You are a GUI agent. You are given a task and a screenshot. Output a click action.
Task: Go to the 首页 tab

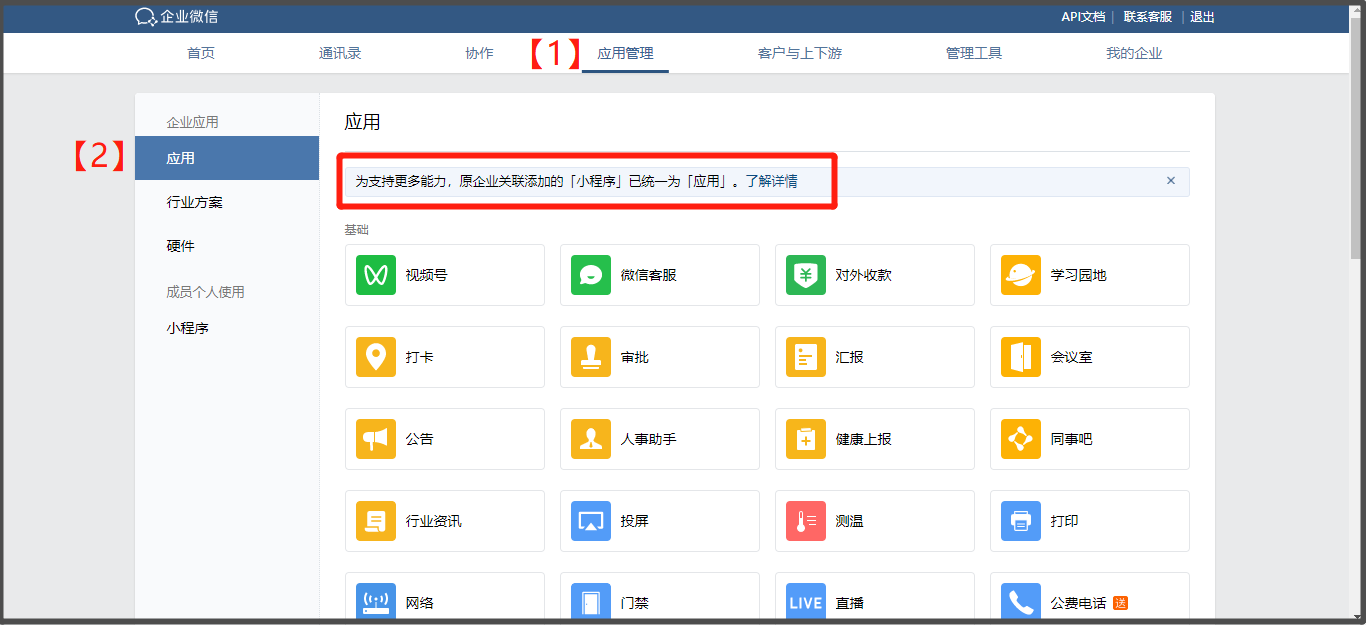pos(201,53)
